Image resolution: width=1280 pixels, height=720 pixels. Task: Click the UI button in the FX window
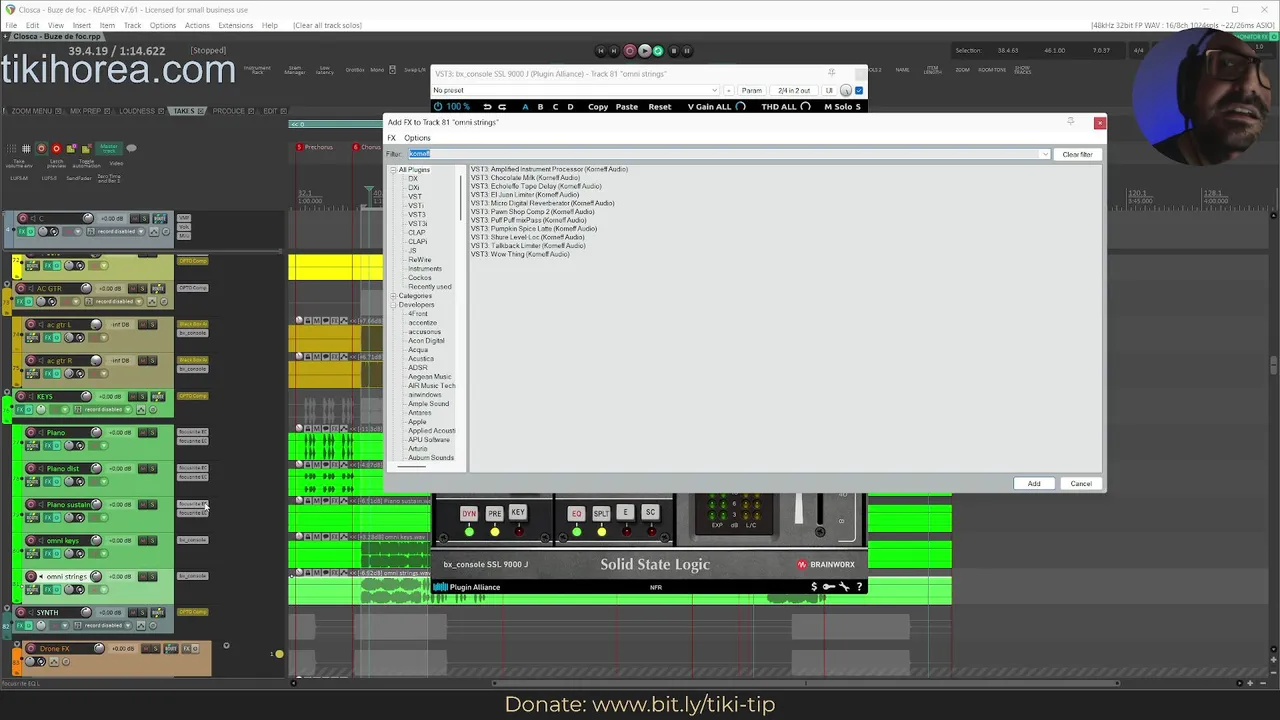pyautogui.click(x=829, y=90)
